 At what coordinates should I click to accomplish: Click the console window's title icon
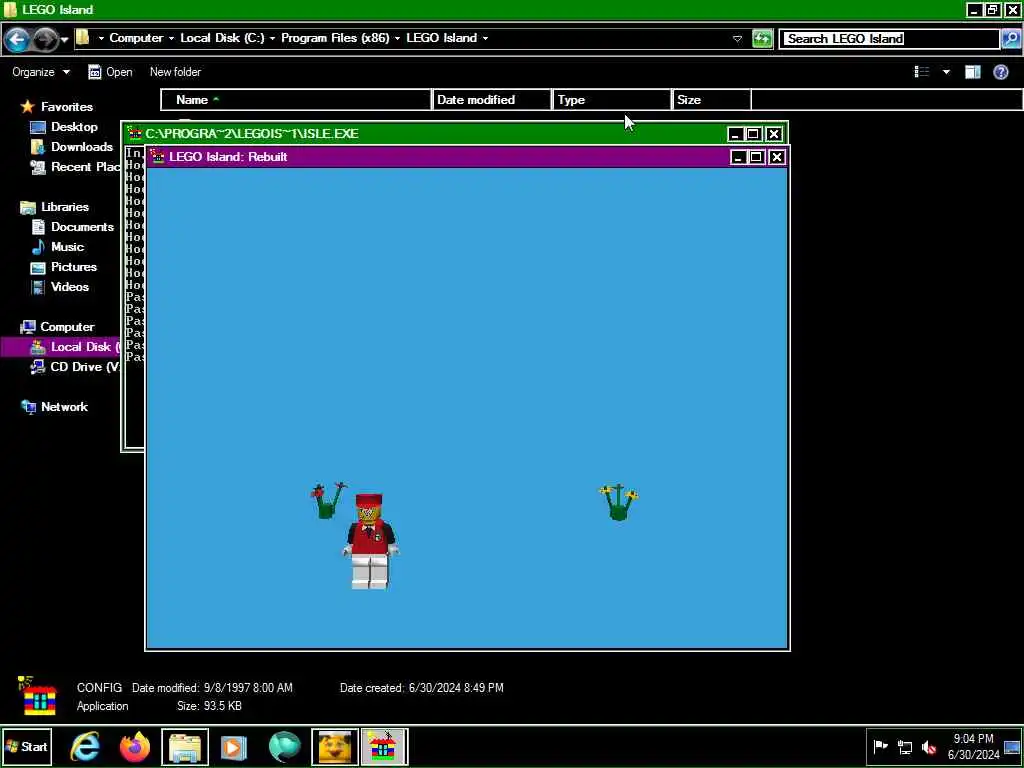135,134
